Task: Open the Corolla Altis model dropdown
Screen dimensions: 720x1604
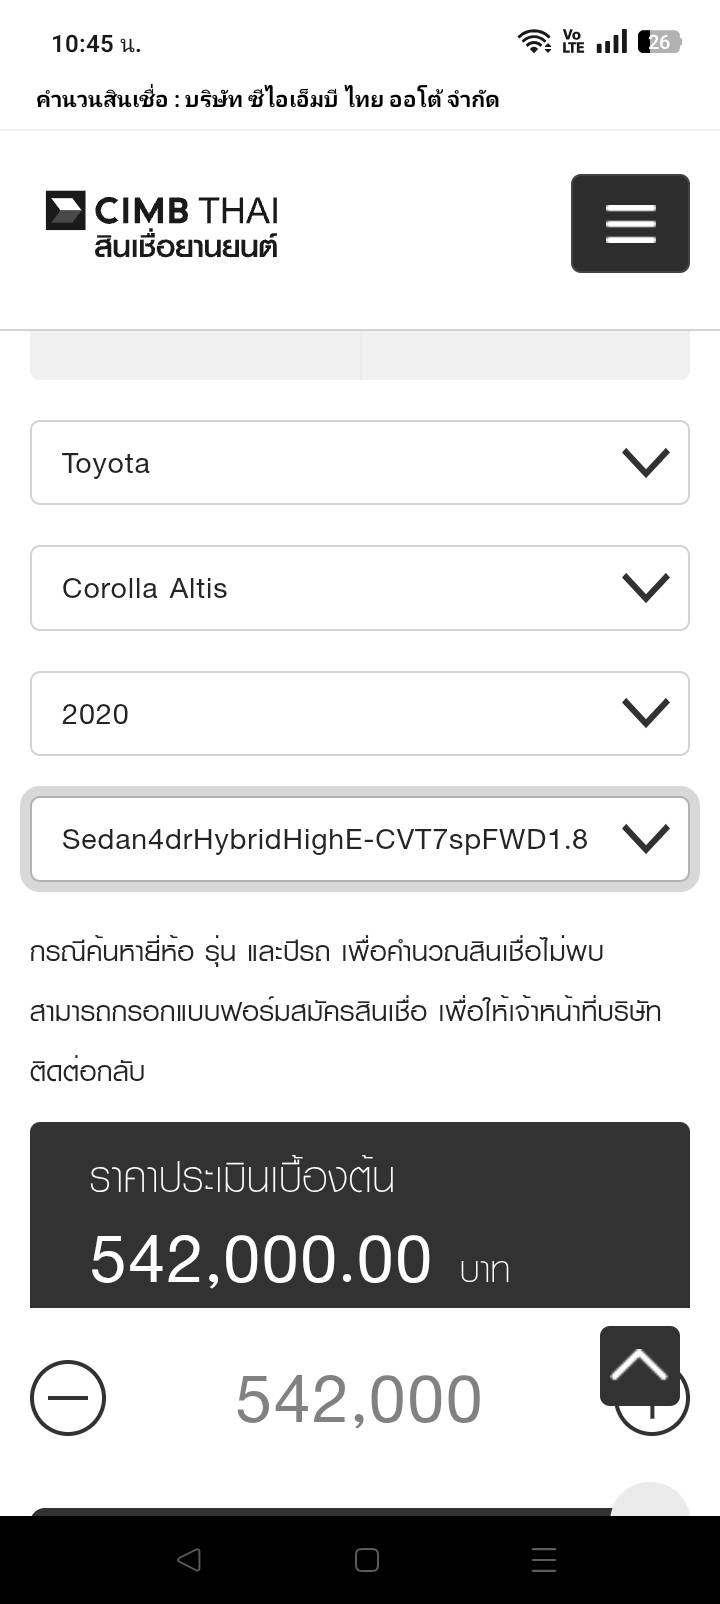Action: [360, 588]
